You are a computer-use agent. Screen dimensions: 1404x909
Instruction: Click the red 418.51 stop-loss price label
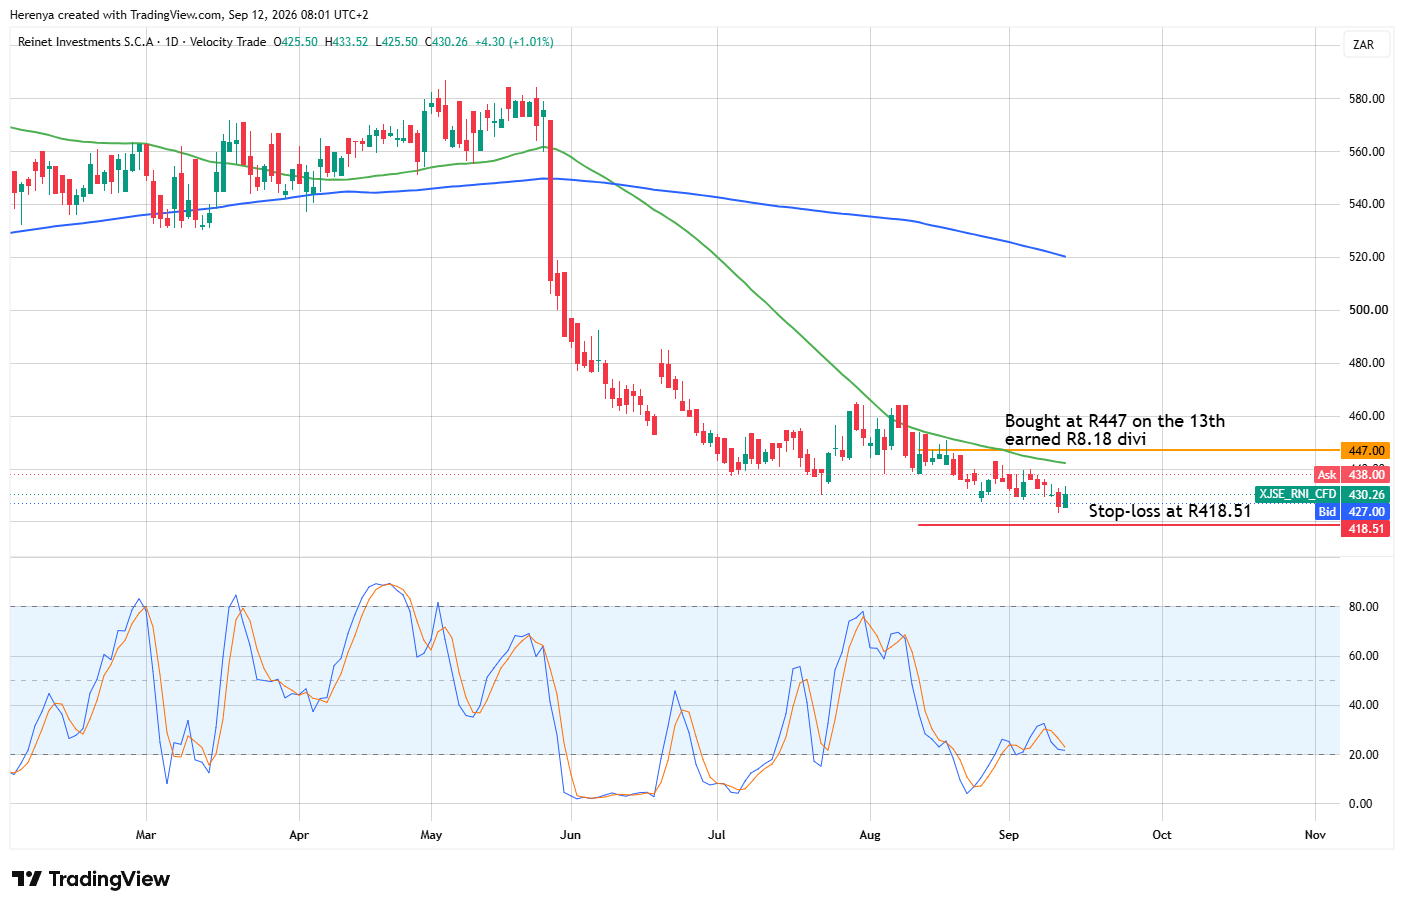(1365, 529)
